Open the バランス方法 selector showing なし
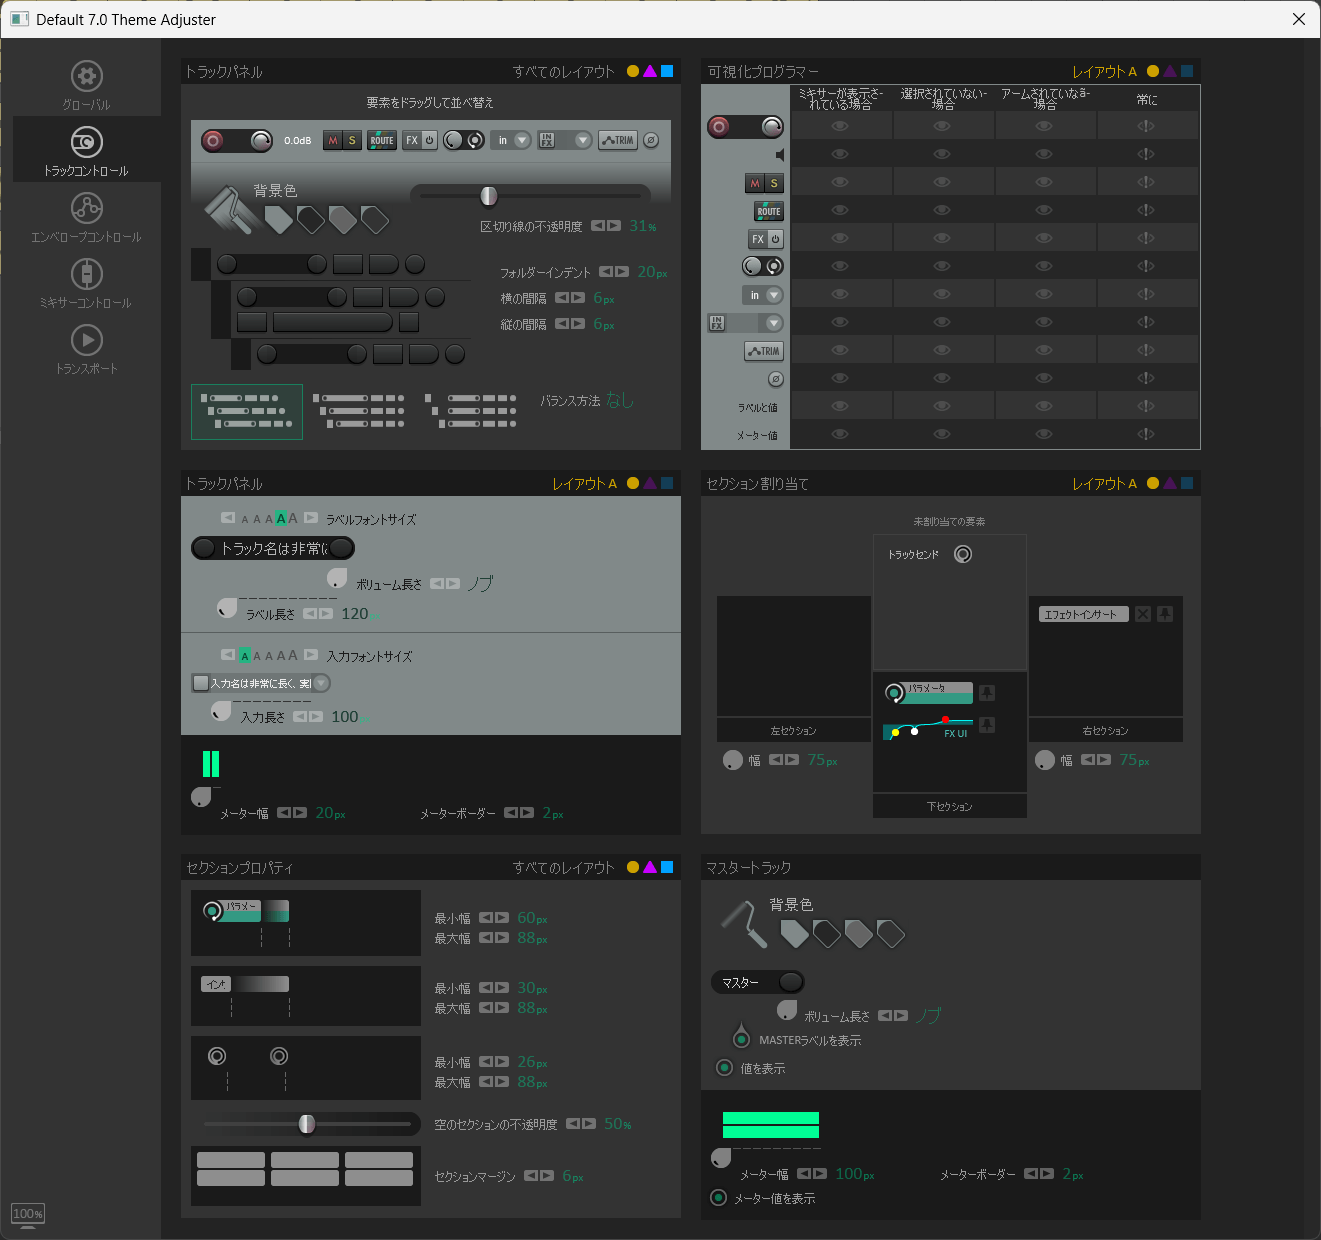Viewport: 1321px width, 1240px height. click(620, 400)
